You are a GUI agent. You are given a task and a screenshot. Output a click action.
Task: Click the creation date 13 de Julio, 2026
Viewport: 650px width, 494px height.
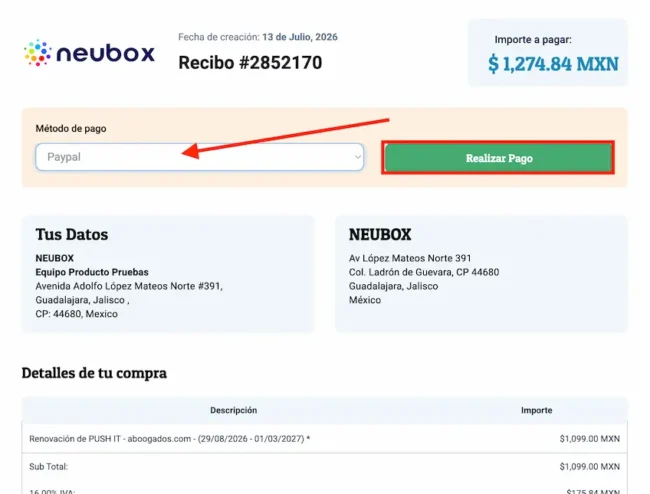tap(300, 37)
